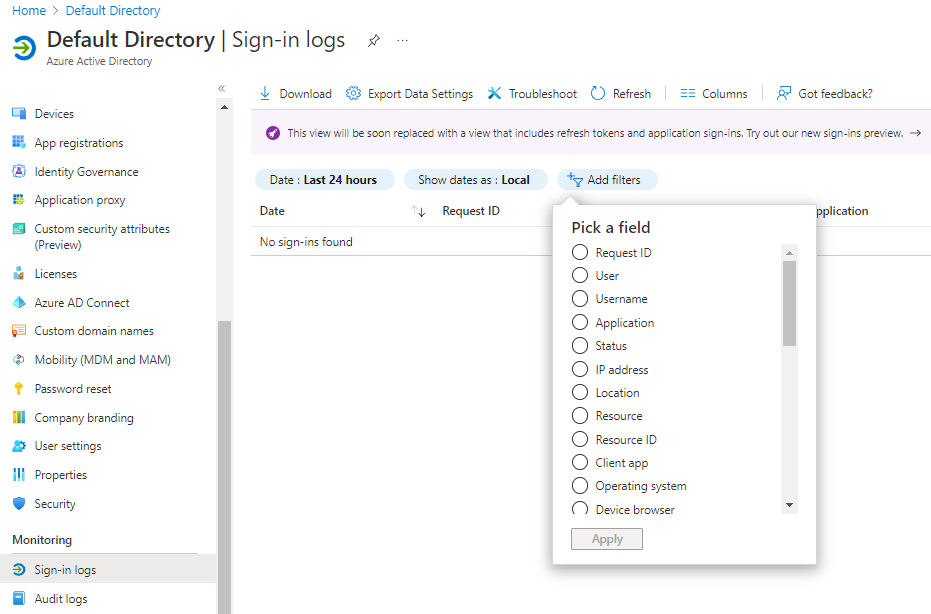This screenshot has width=931, height=614.
Task: Click the Download arrow icon
Action: (265, 93)
